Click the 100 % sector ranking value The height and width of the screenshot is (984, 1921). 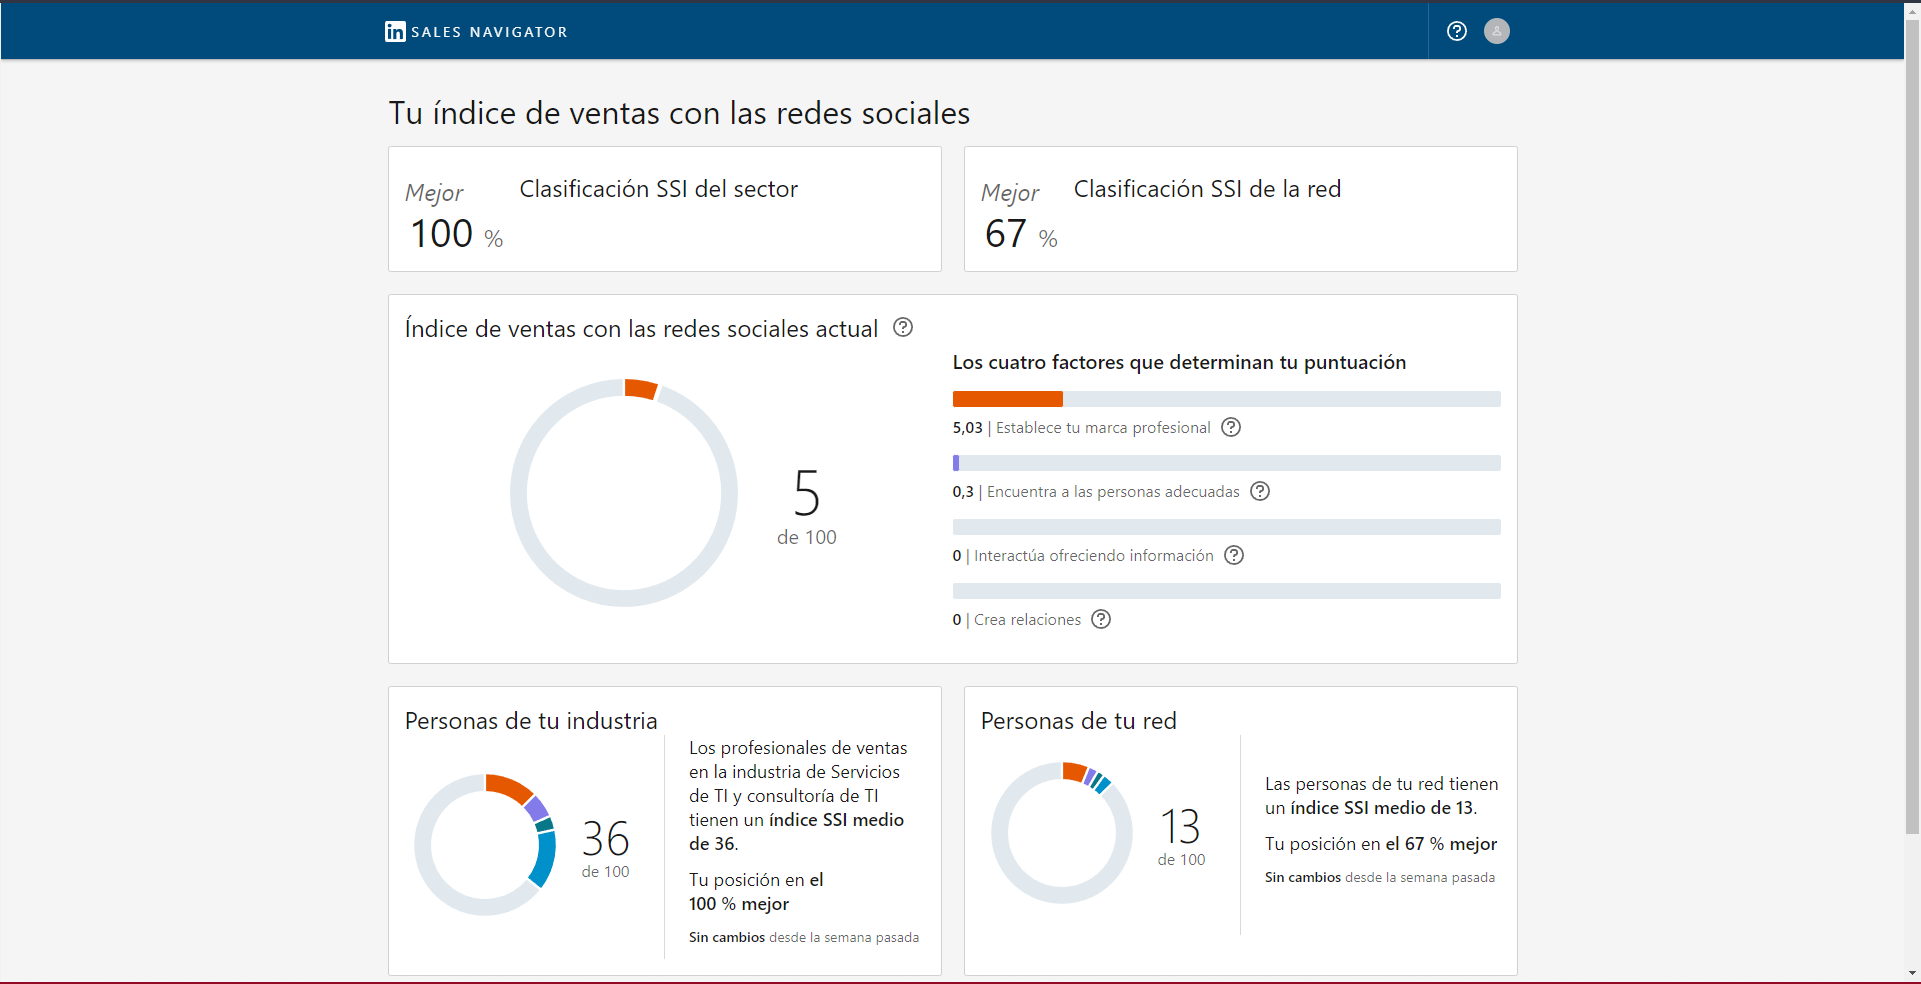pos(457,234)
